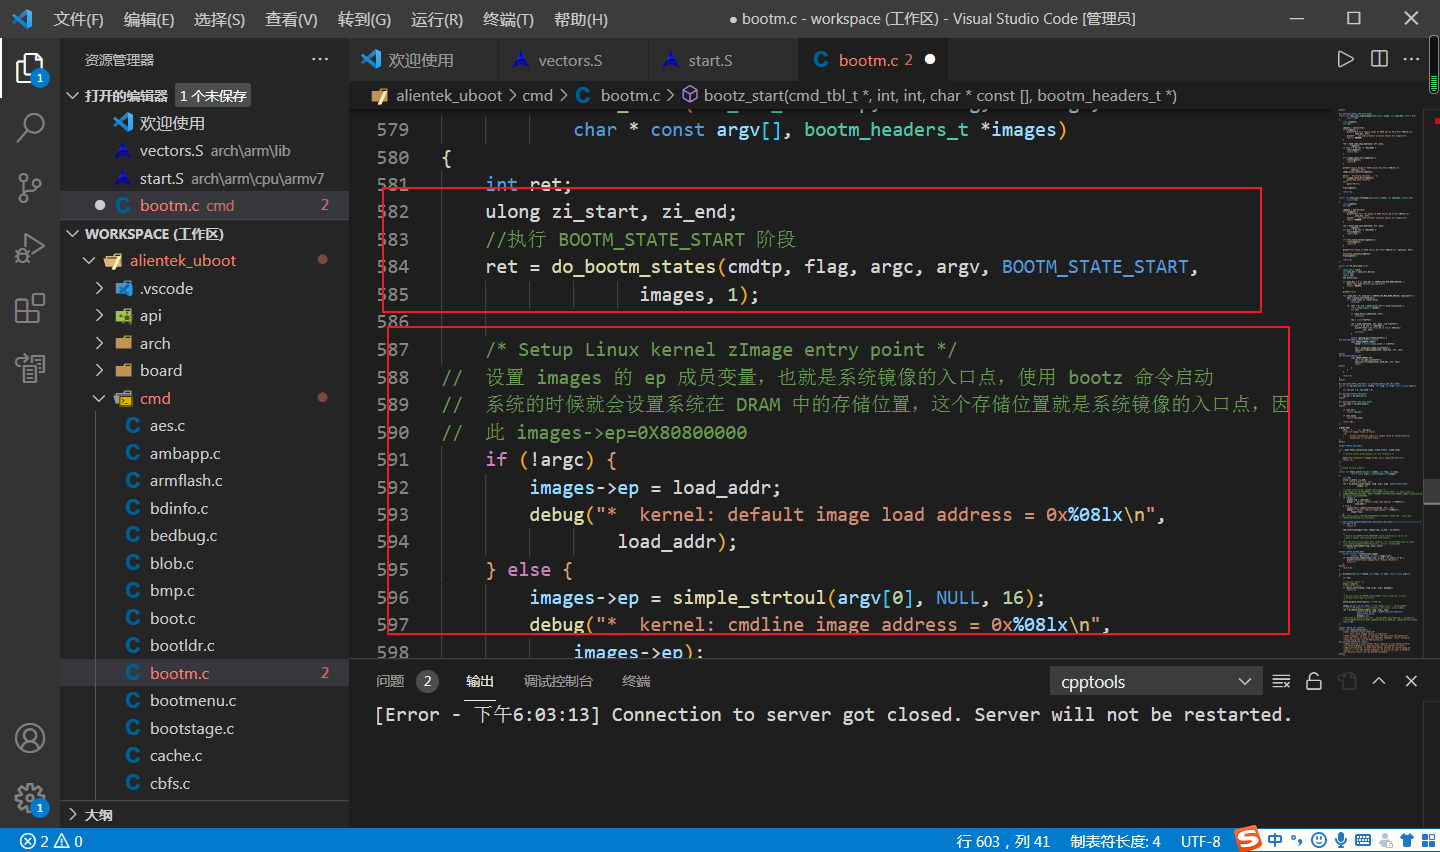Click the VS Code logo icon
The width and height of the screenshot is (1440, 852).
(22, 18)
